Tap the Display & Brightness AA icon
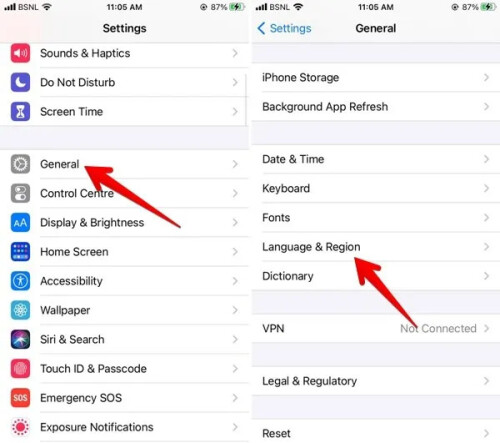This screenshot has width=500, height=443. click(x=20, y=222)
